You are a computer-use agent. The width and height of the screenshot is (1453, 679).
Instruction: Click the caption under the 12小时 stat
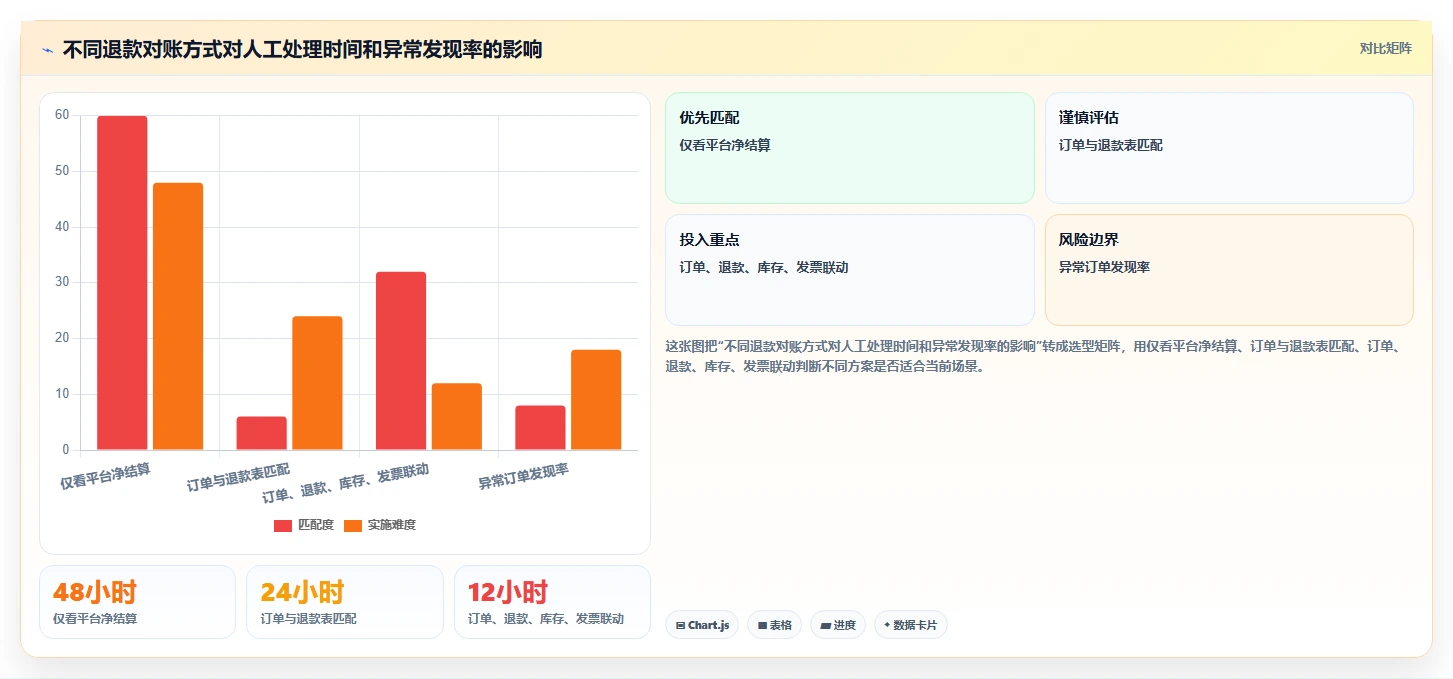(x=546, y=619)
